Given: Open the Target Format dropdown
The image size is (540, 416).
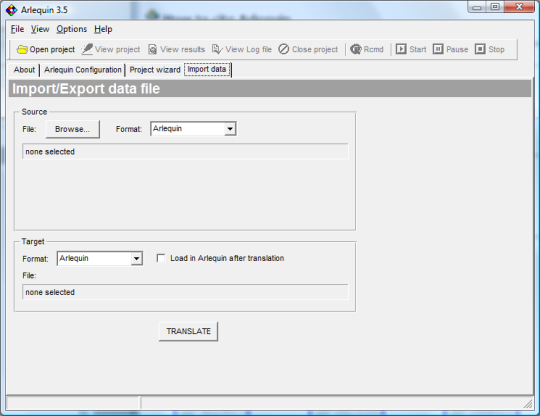Looking at the screenshot, I should 137,258.
